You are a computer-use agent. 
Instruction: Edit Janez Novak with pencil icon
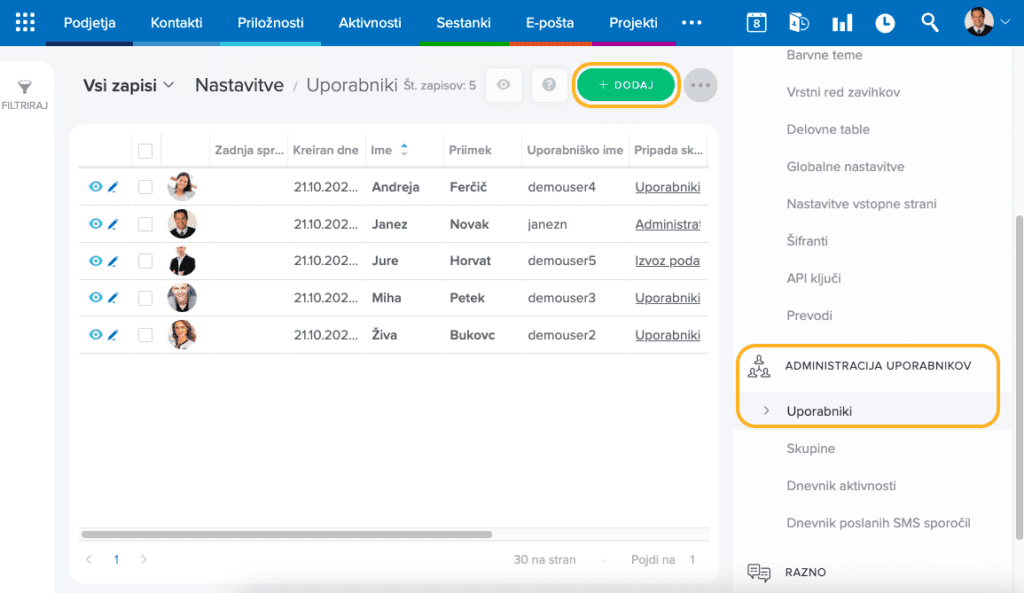(x=113, y=225)
